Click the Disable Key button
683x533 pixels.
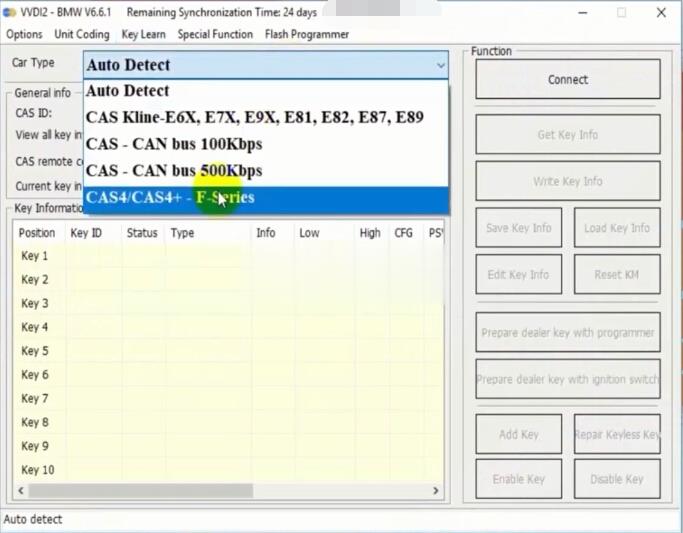[x=617, y=479]
